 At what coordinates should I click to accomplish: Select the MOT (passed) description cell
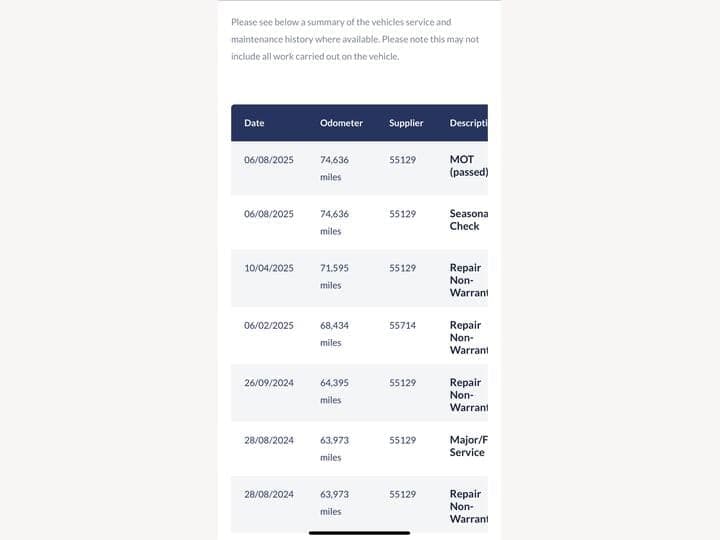pyautogui.click(x=468, y=166)
